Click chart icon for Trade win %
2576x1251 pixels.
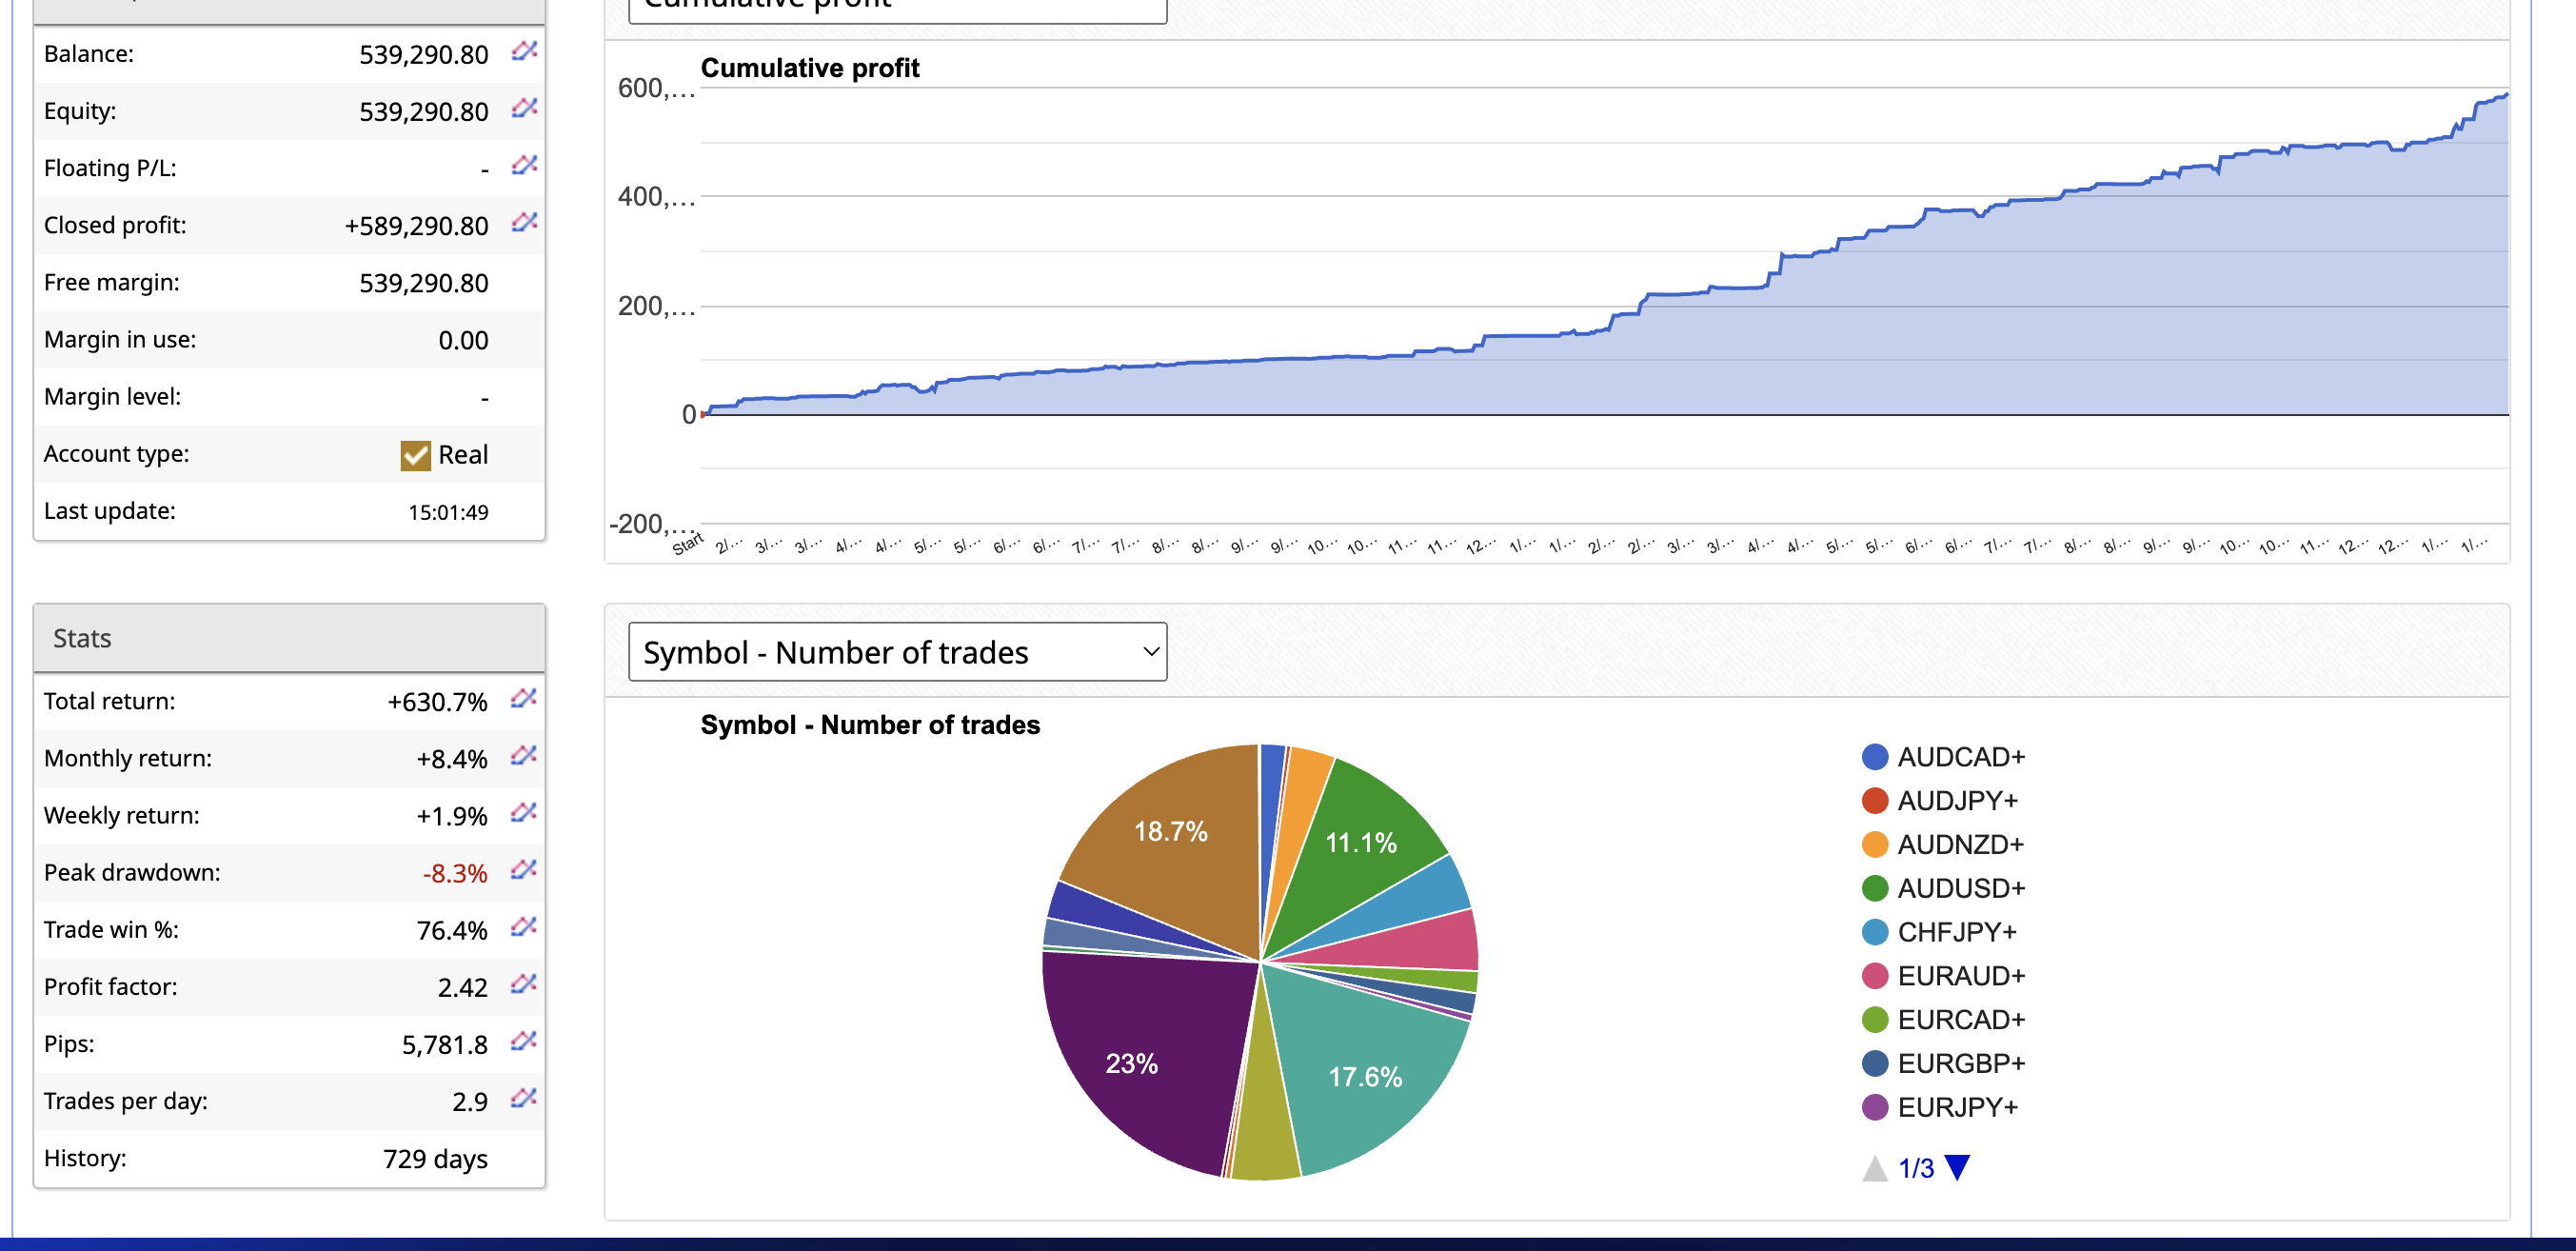[523, 926]
